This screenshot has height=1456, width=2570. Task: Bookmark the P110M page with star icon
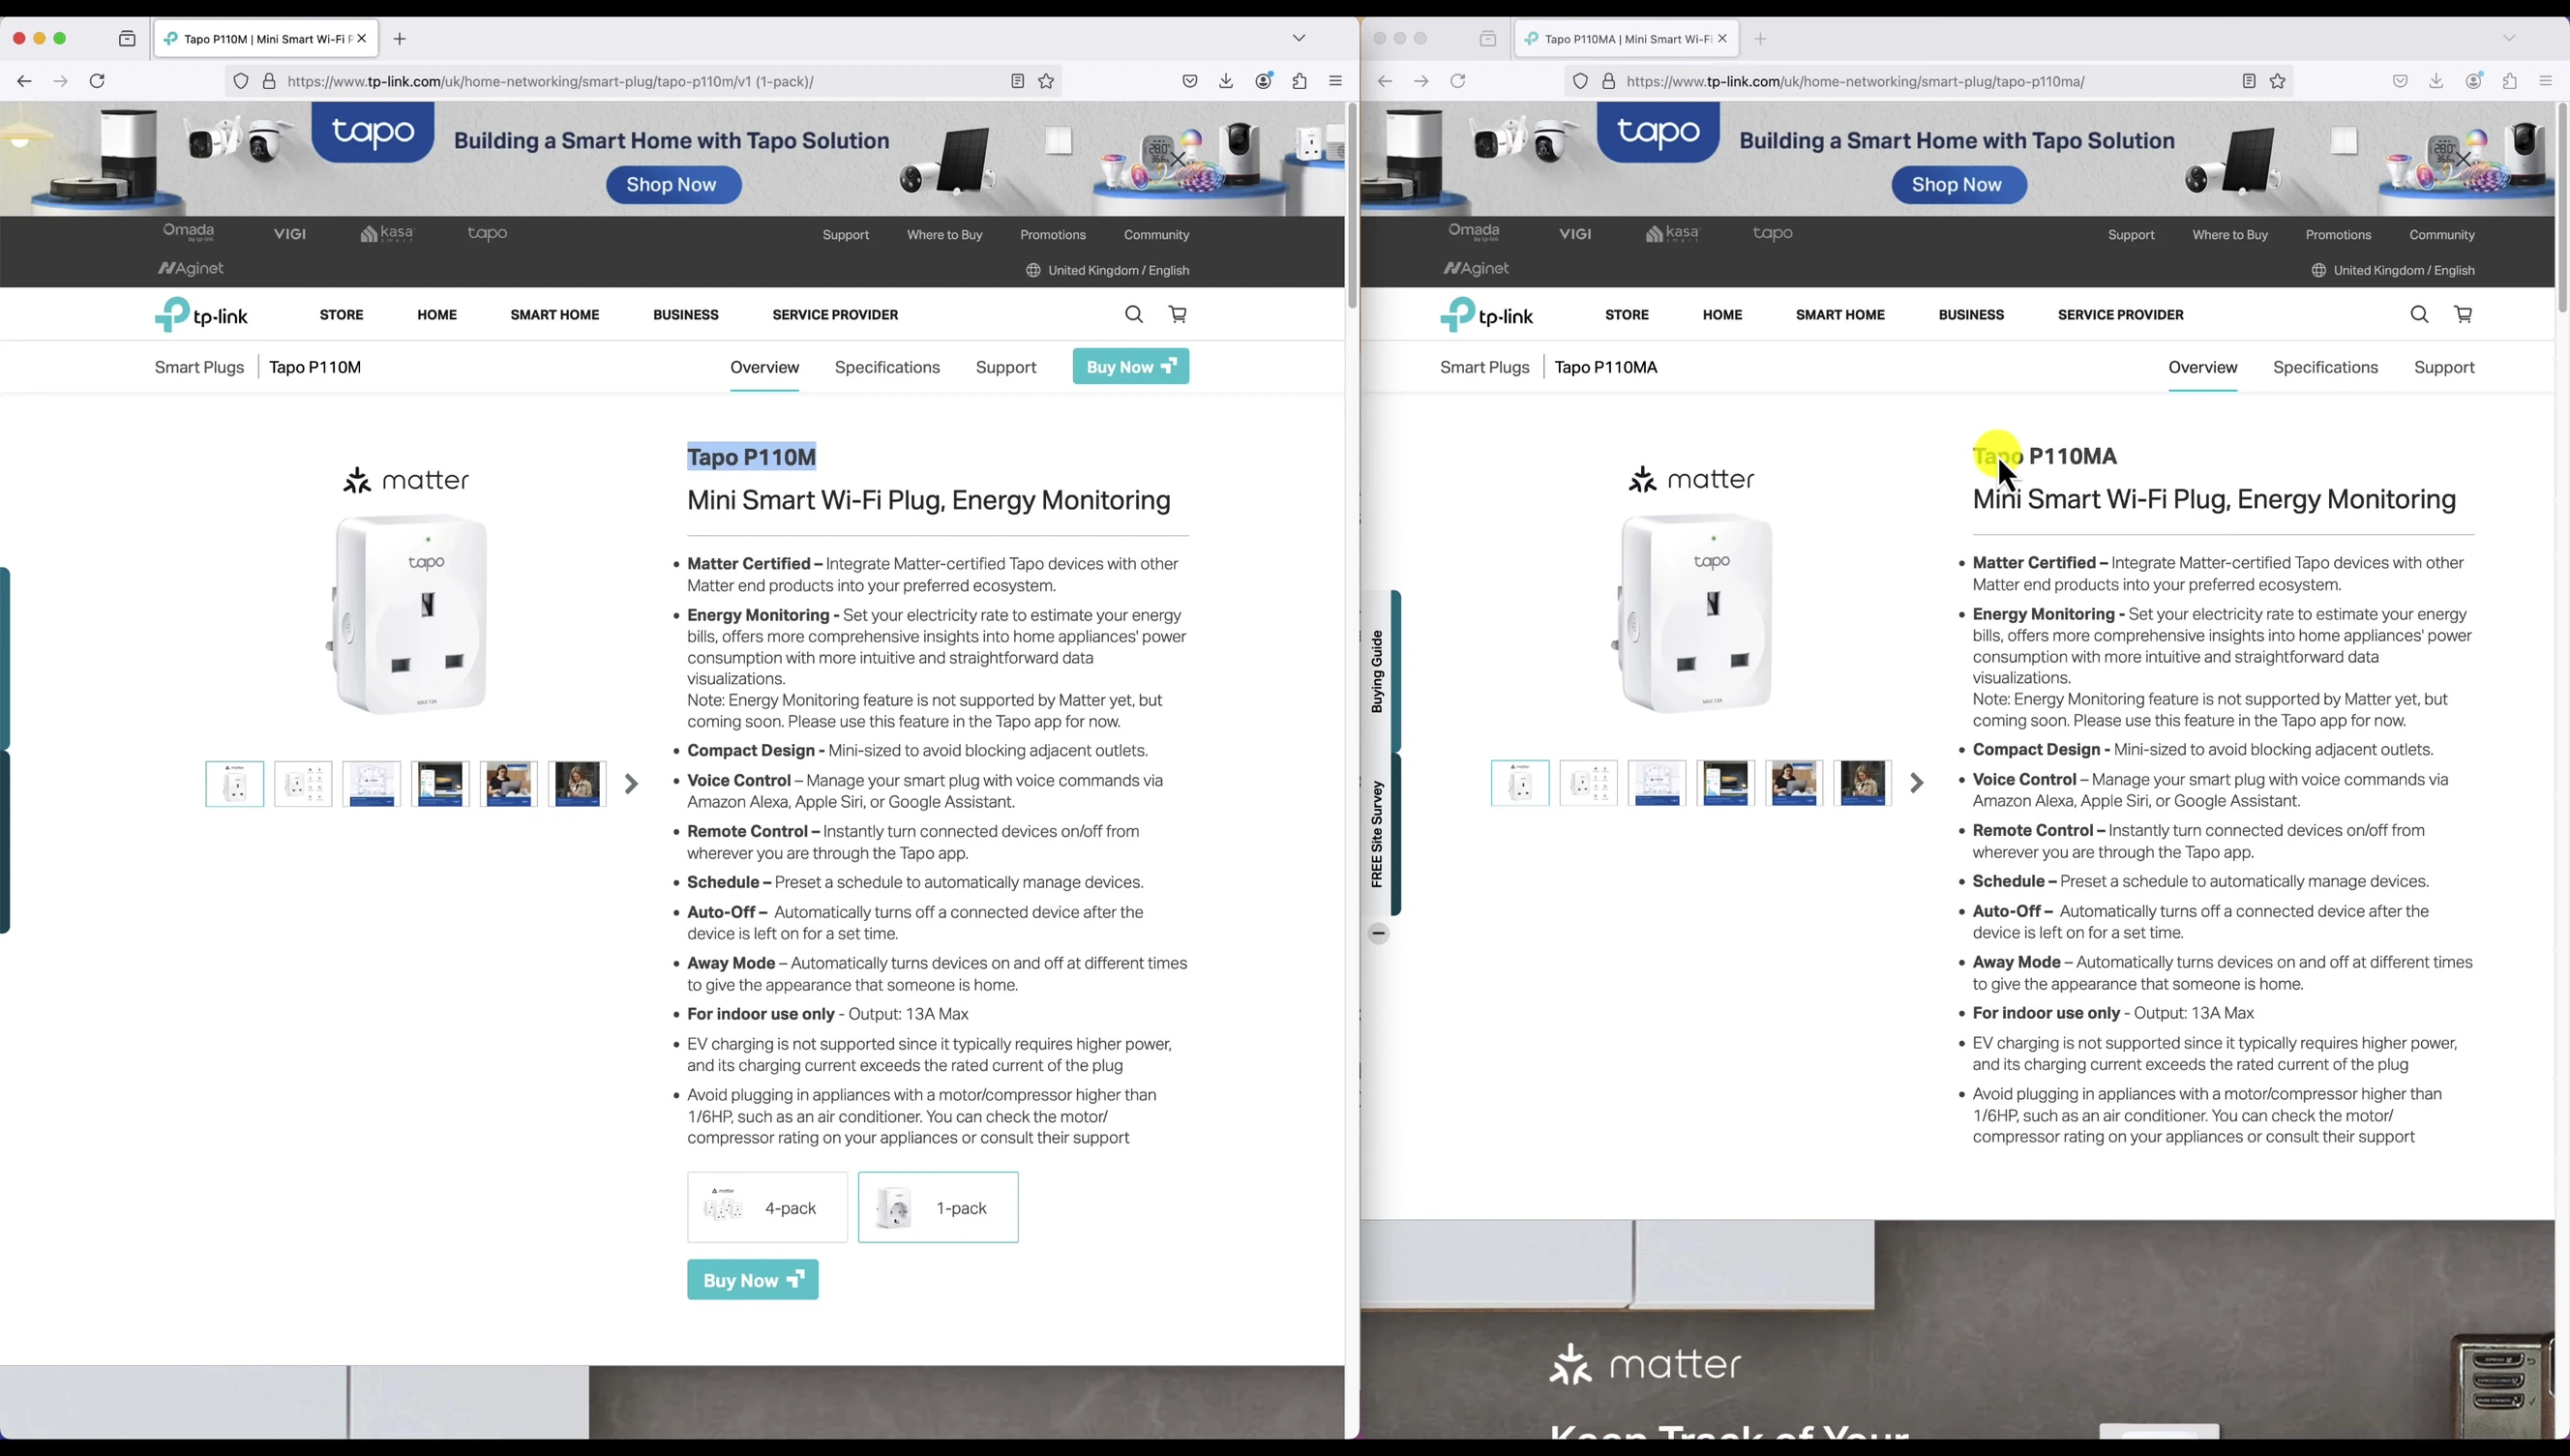(1046, 81)
